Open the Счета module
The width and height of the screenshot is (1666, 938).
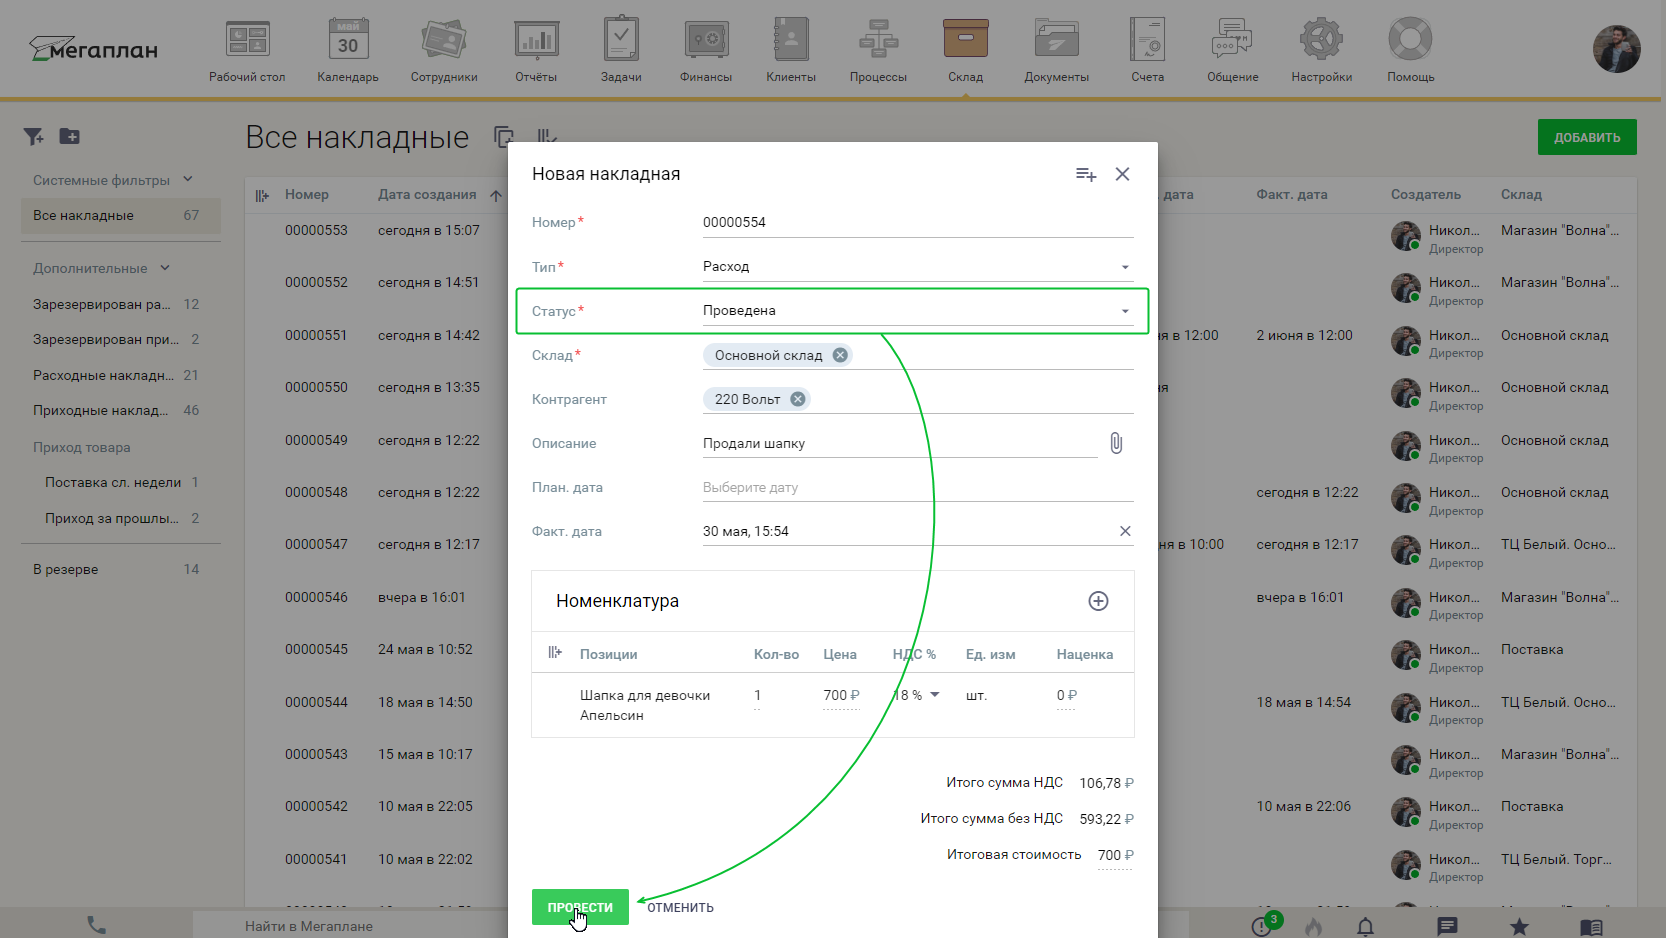click(1148, 50)
